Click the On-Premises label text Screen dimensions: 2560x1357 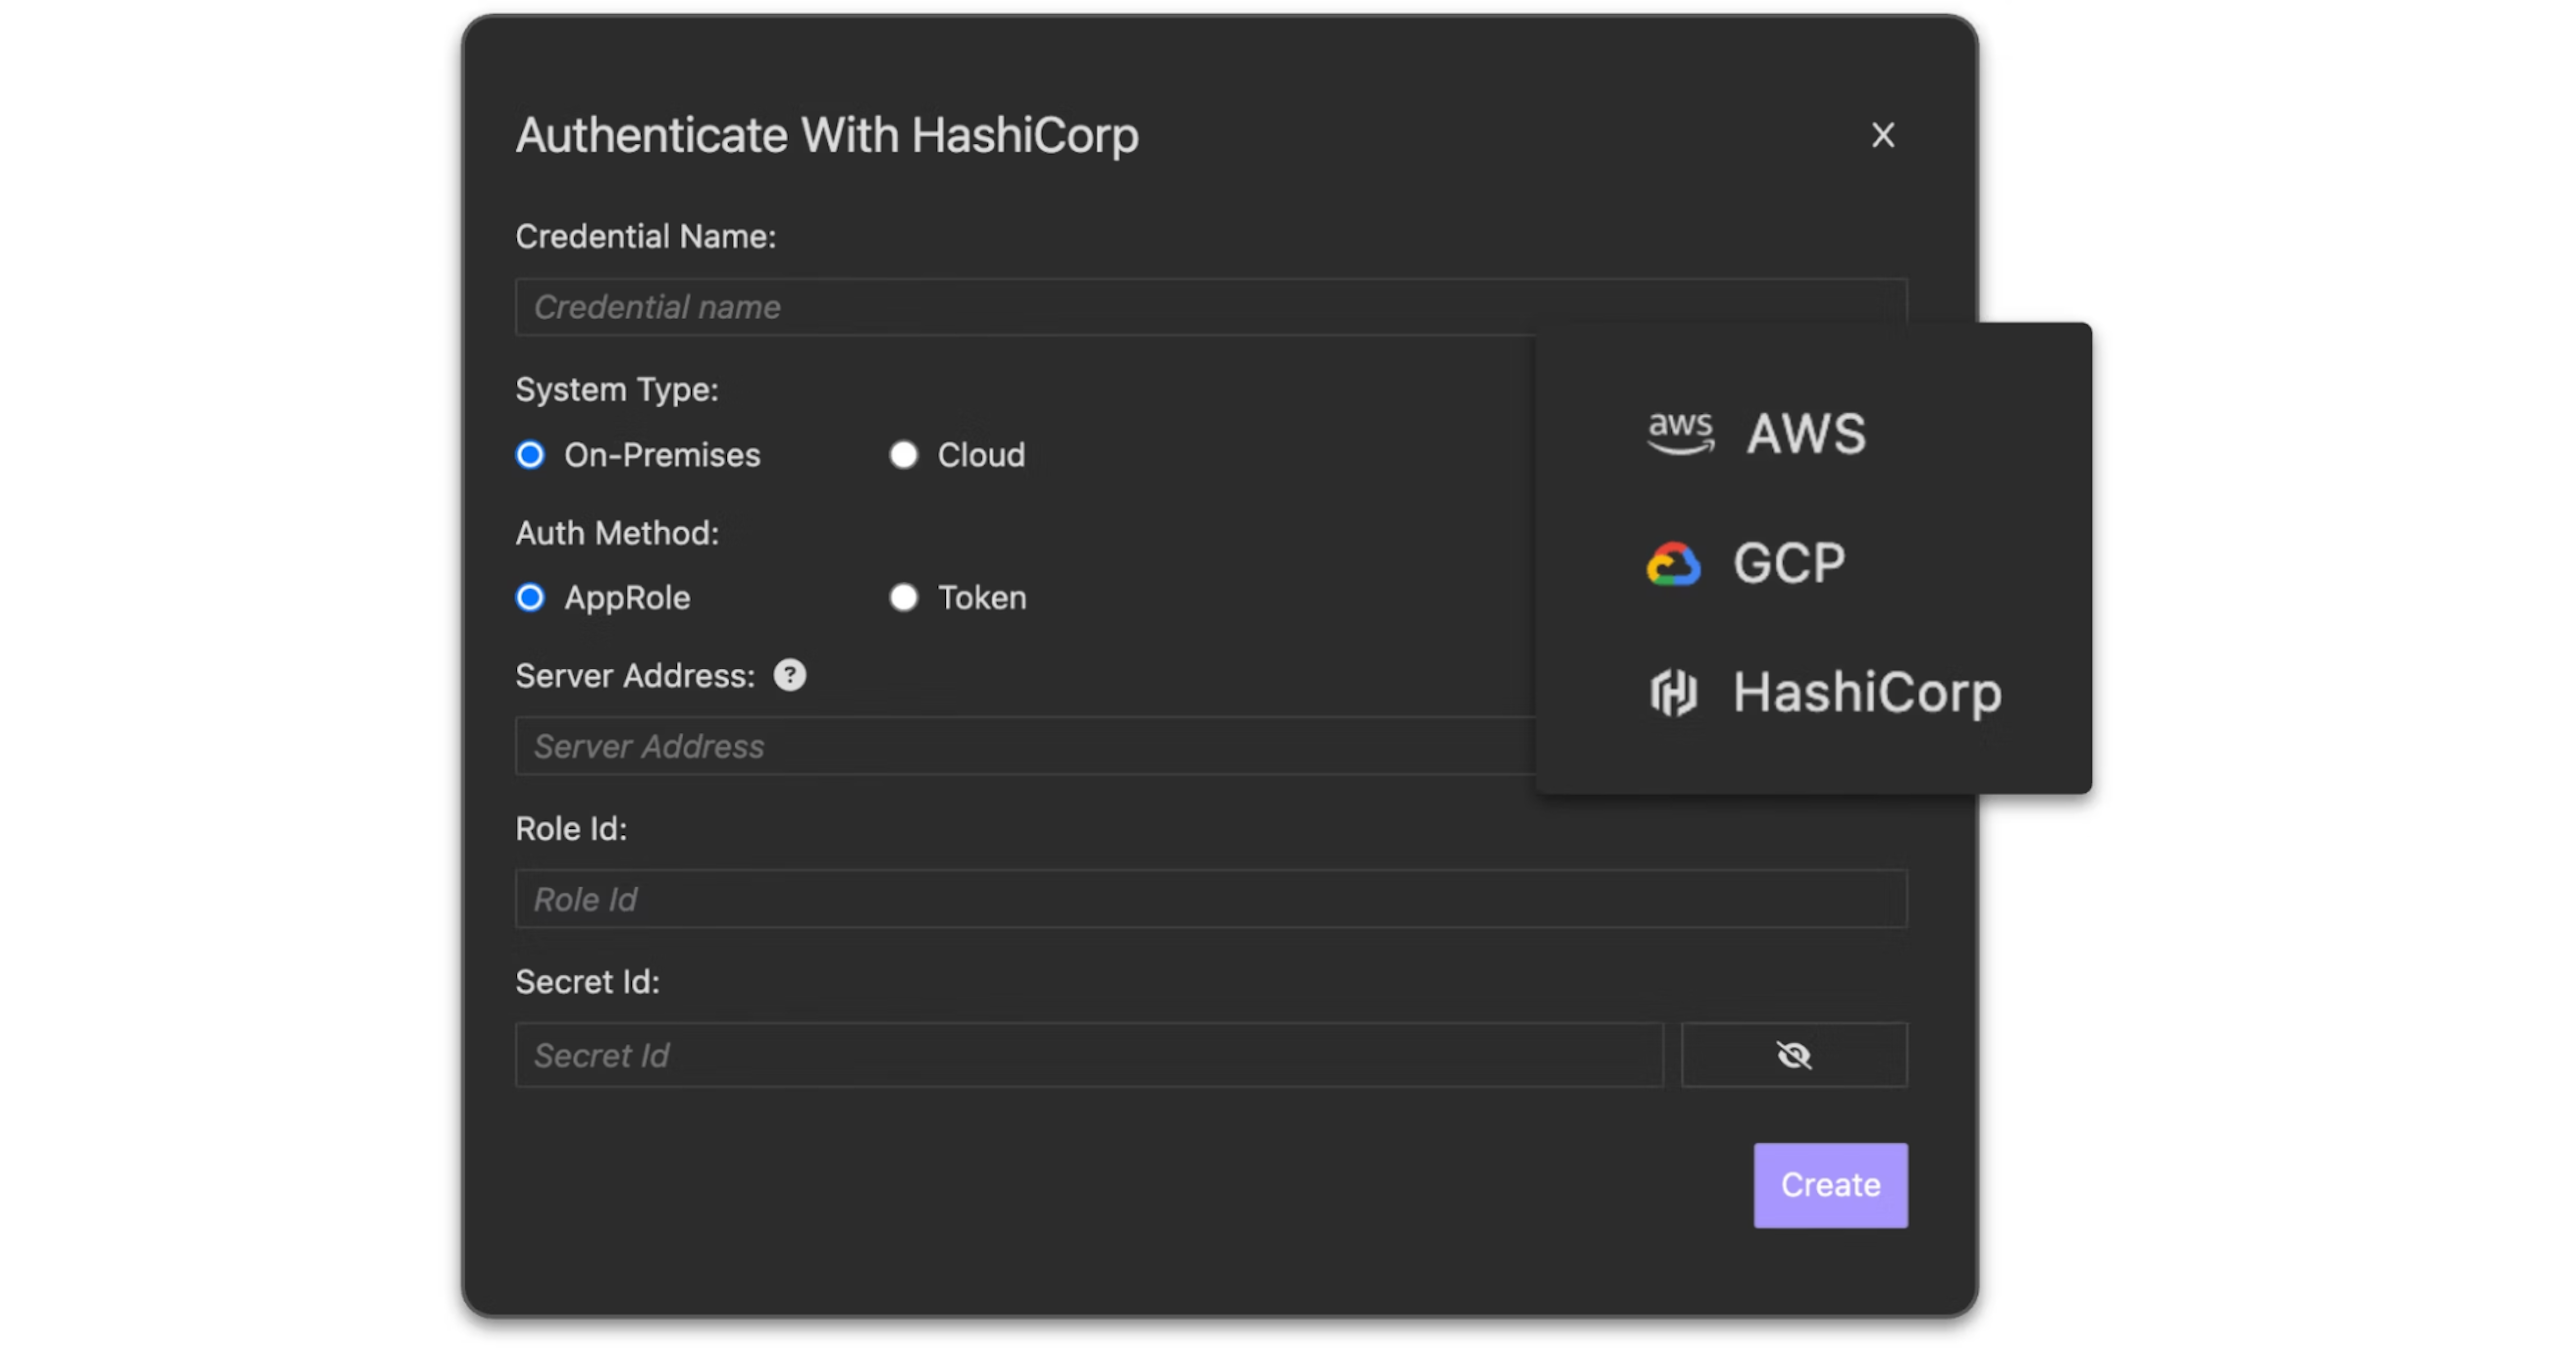pyautogui.click(x=662, y=455)
